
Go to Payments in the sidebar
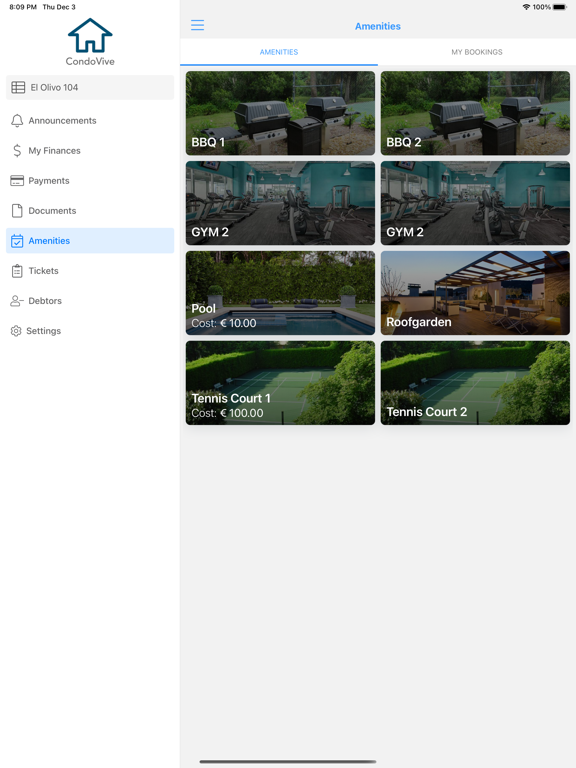pyautogui.click(x=90, y=181)
